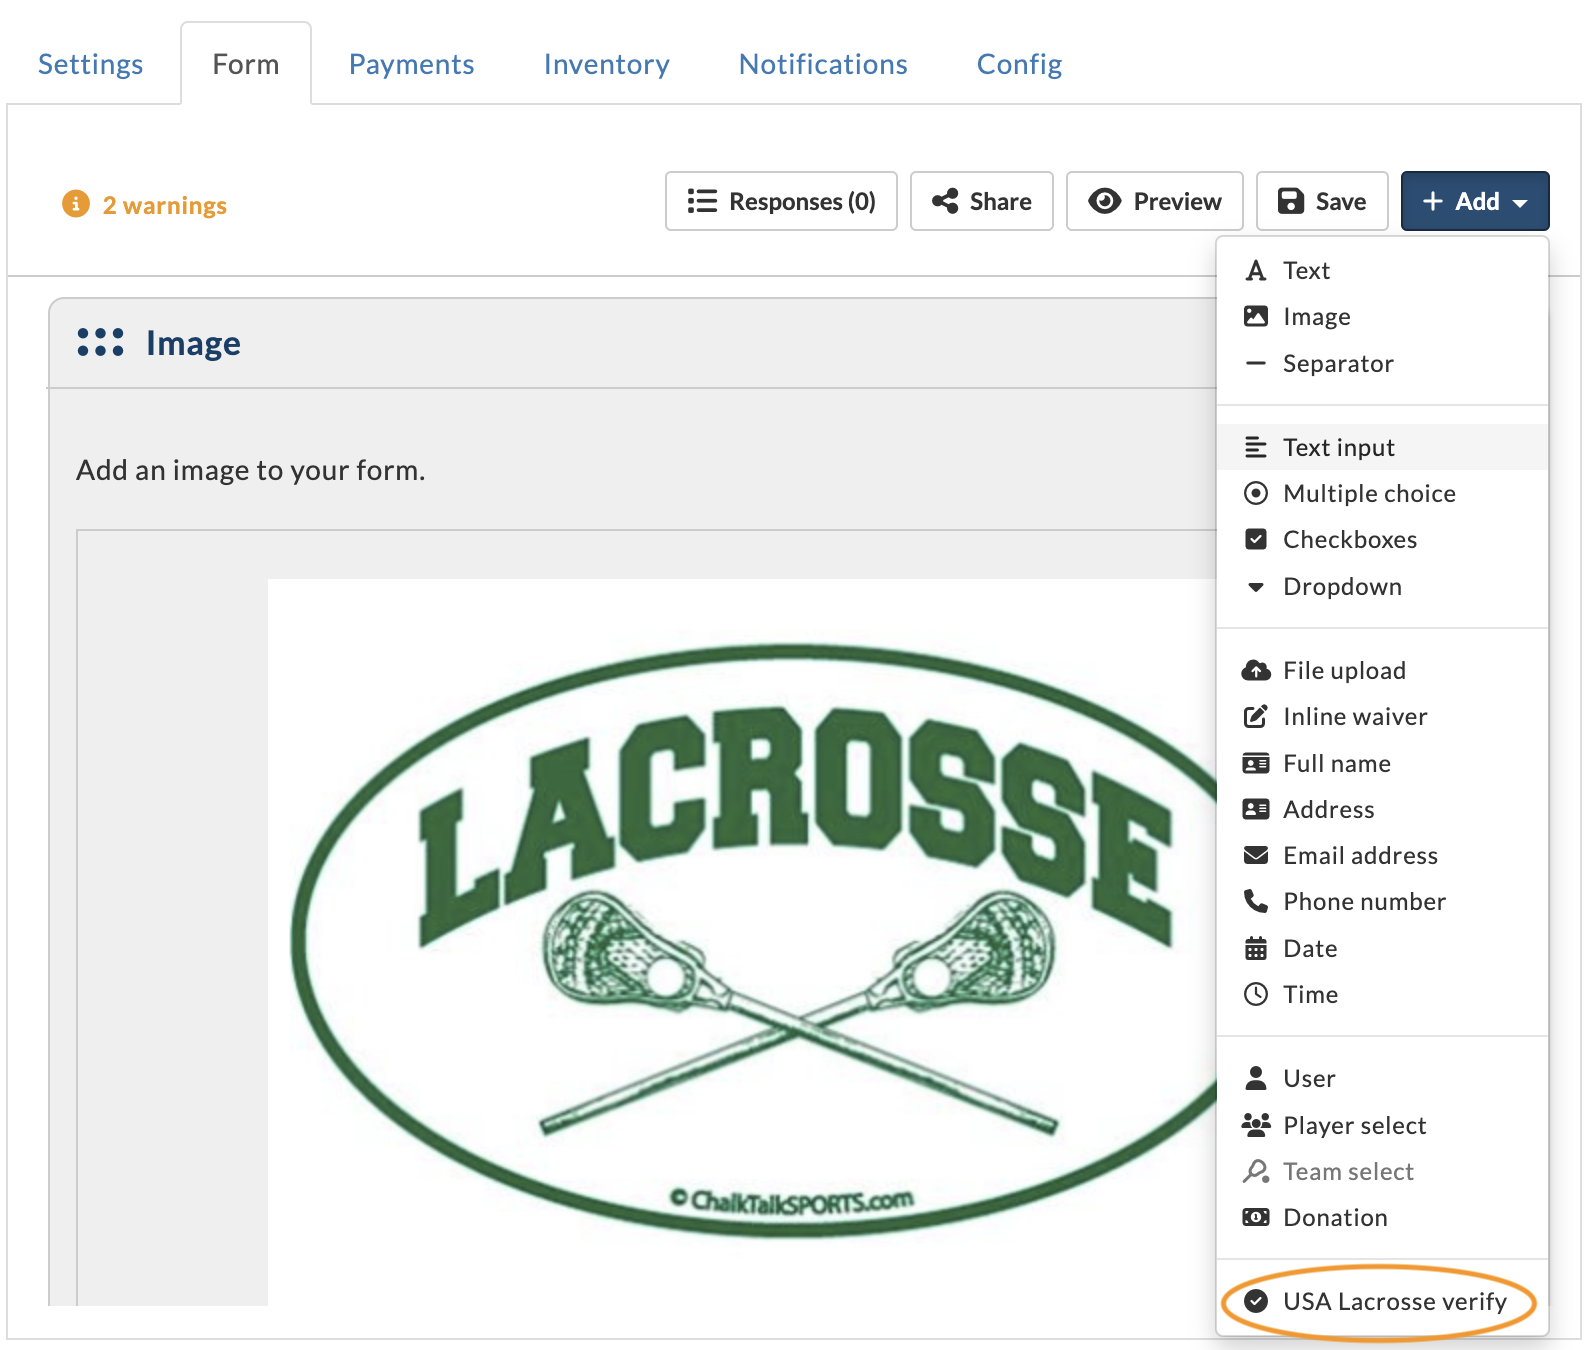
Task: Select the Form tab
Action: (246, 64)
